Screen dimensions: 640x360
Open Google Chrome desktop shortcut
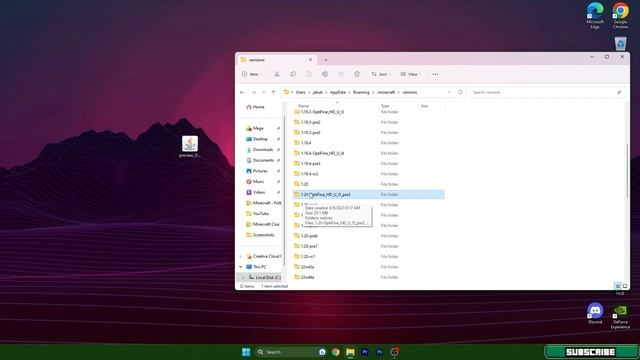click(x=620, y=16)
